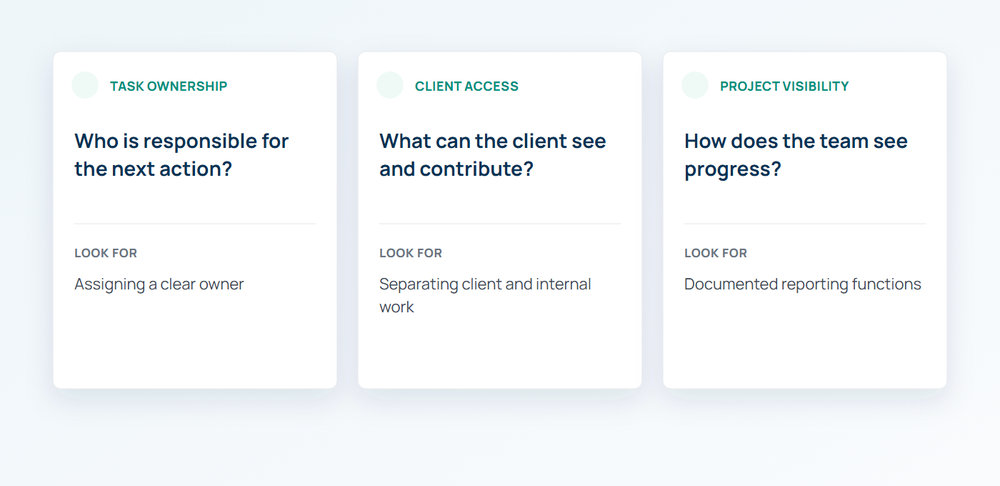Click LOOK FOR label in Client Access card
This screenshot has height=486, width=1000.
(411, 253)
